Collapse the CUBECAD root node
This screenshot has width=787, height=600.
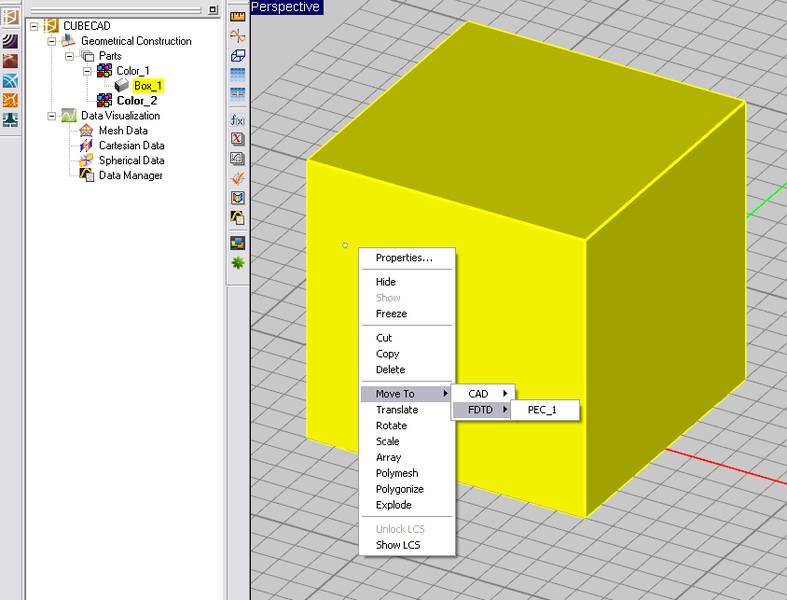click(x=35, y=26)
